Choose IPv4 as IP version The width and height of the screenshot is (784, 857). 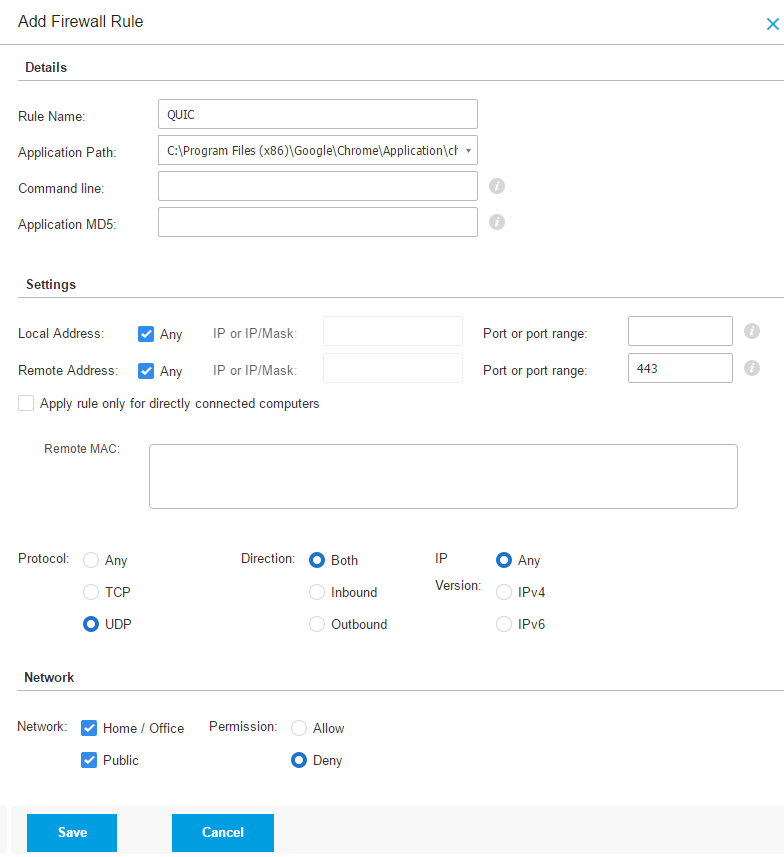pos(504,592)
